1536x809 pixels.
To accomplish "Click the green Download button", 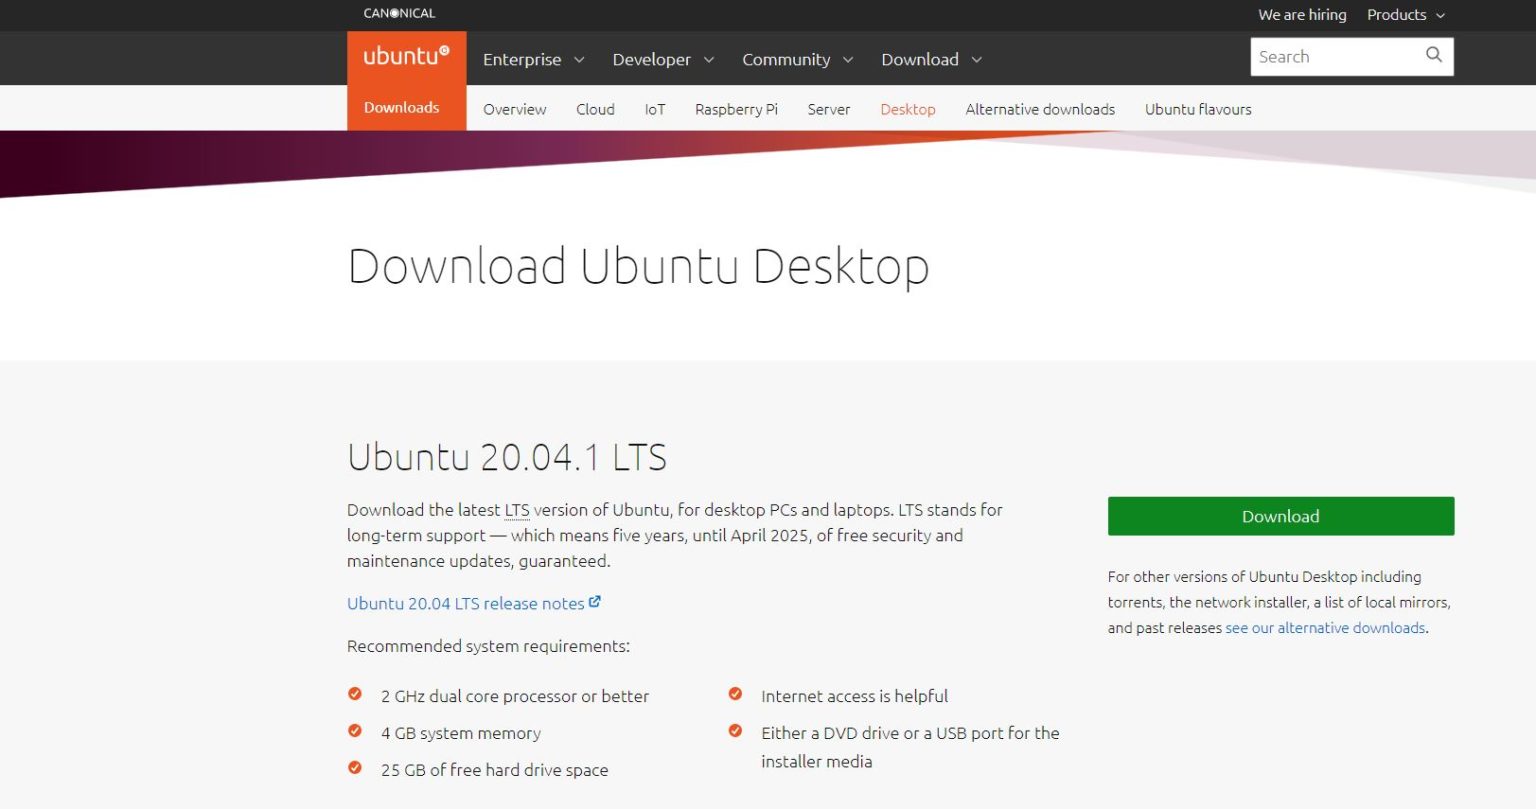I will click(x=1281, y=516).
